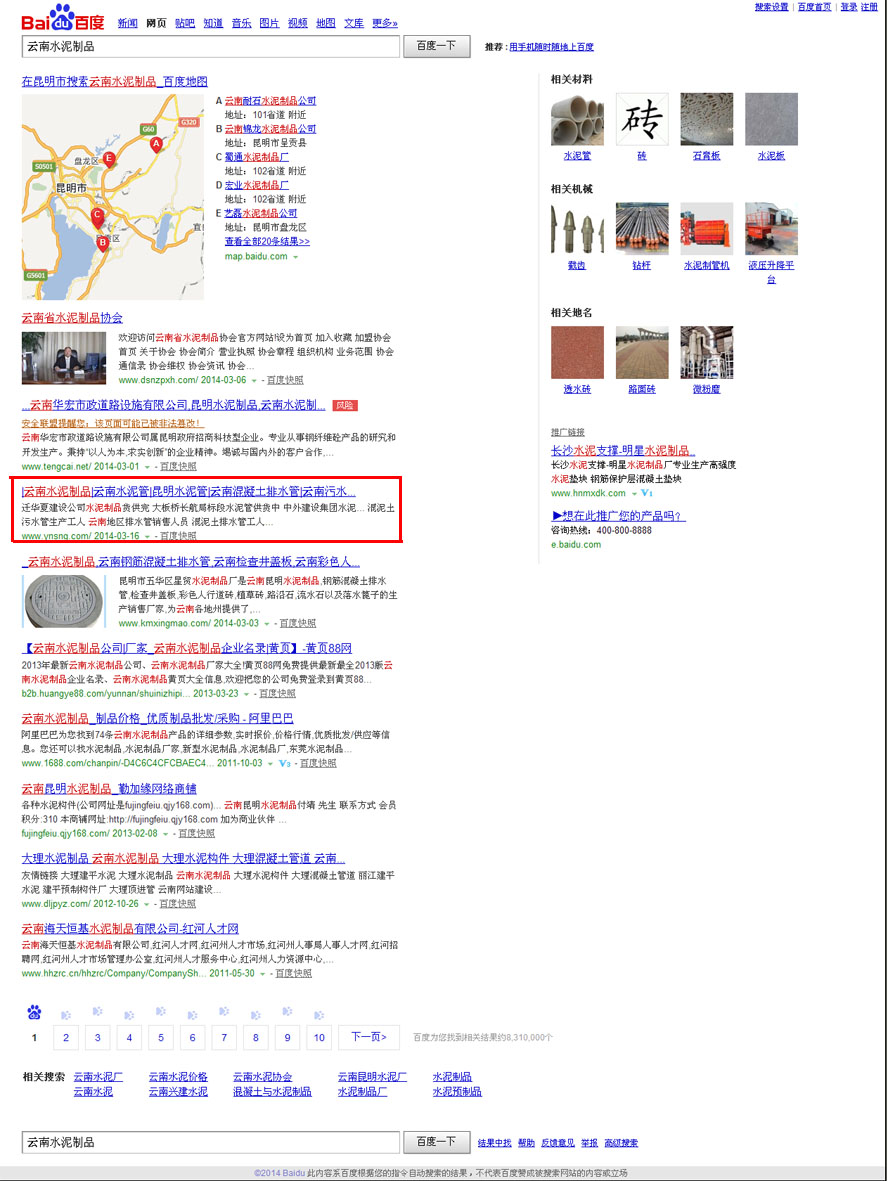Expand dropdown arrow beside www.dljpyz.com
The height and width of the screenshot is (1181, 888).
147,904
